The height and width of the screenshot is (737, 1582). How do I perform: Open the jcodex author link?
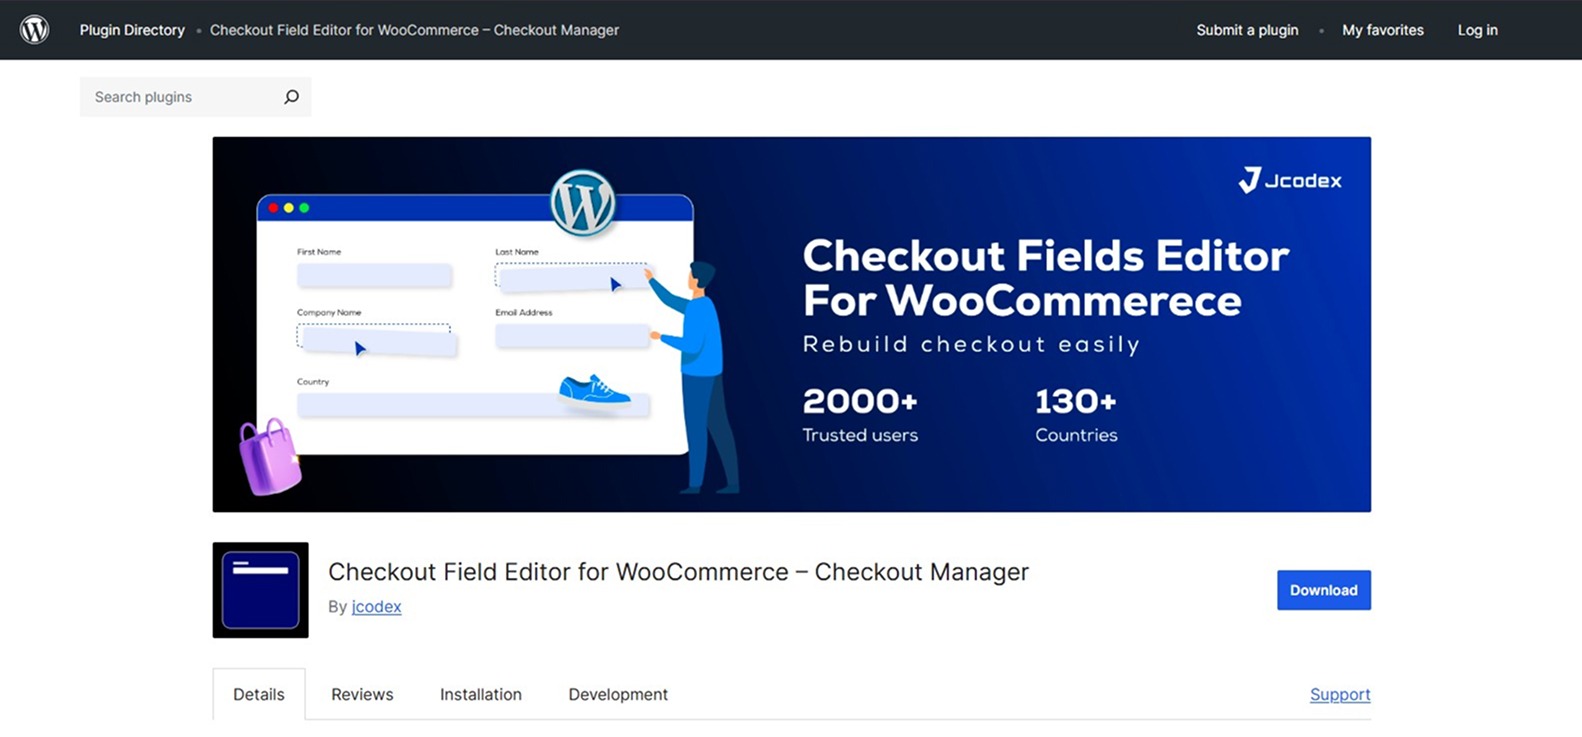point(376,607)
